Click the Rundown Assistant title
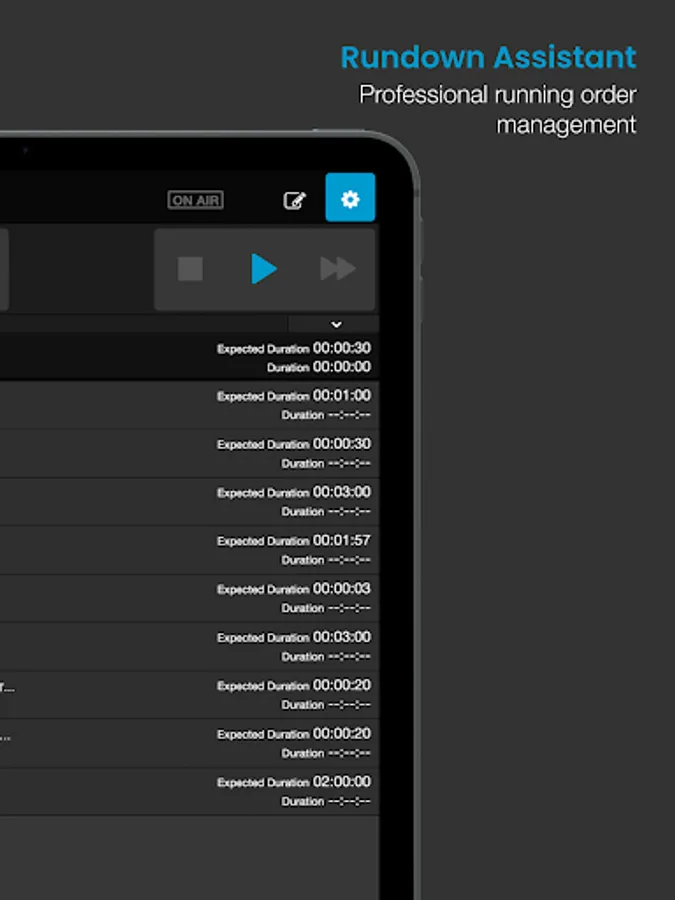 [488, 57]
